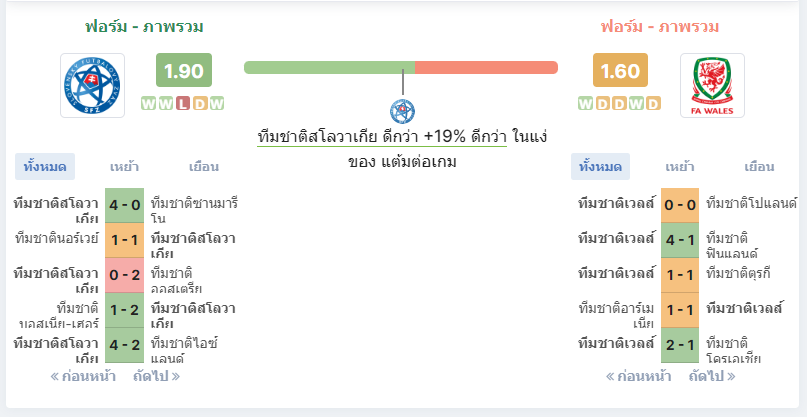Click the orange 1.60 points rating badge

(x=620, y=71)
